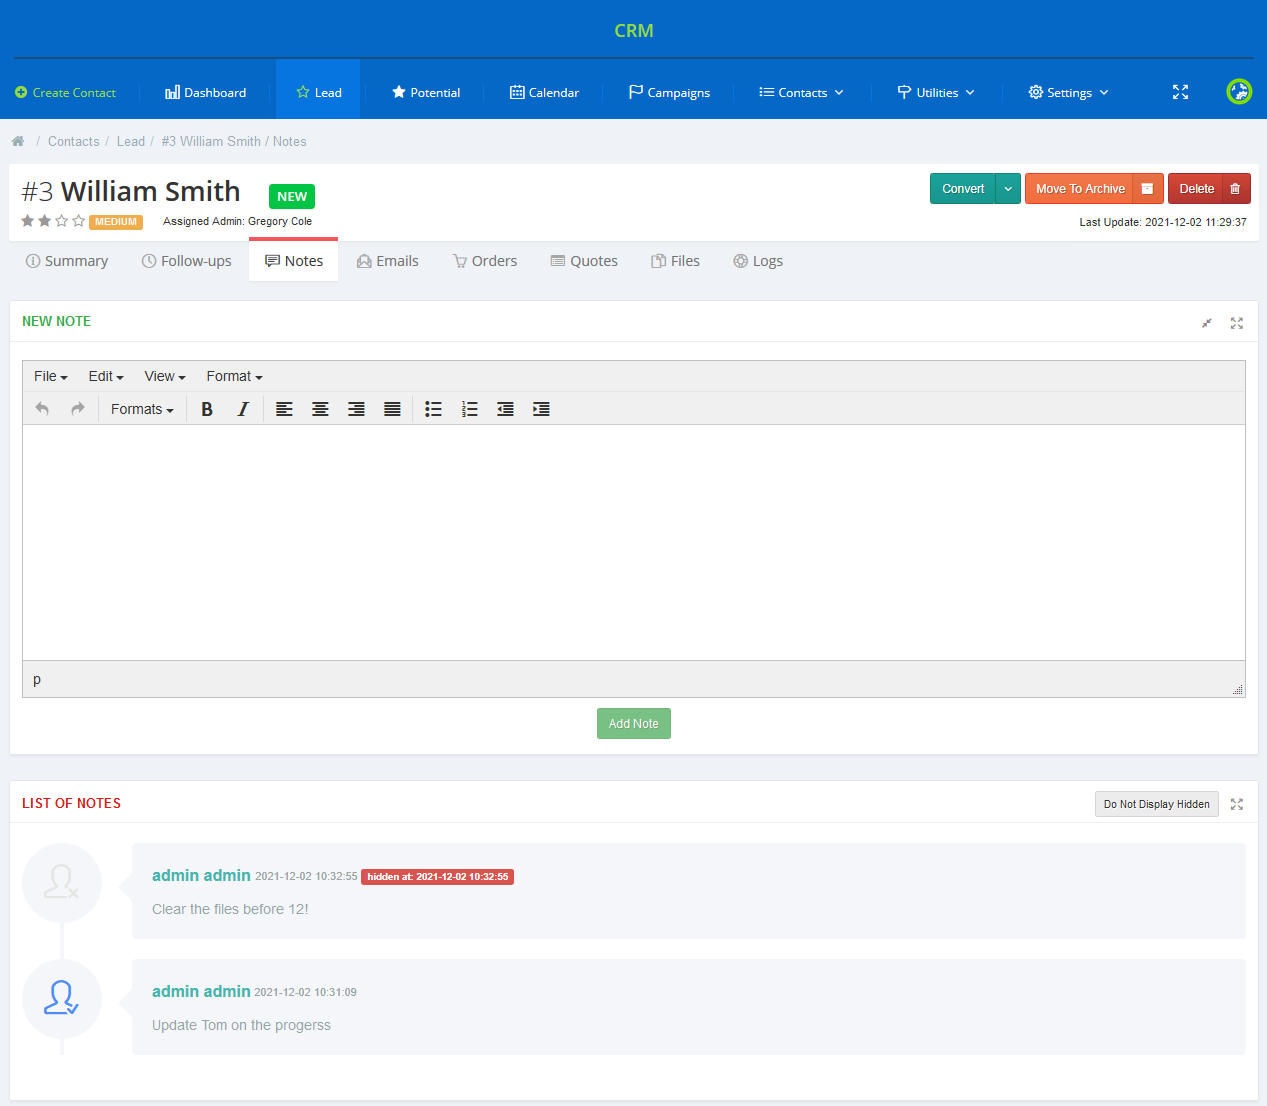Open Convert dropdown arrow
Image resolution: width=1267 pixels, height=1106 pixels.
pyautogui.click(x=1008, y=189)
